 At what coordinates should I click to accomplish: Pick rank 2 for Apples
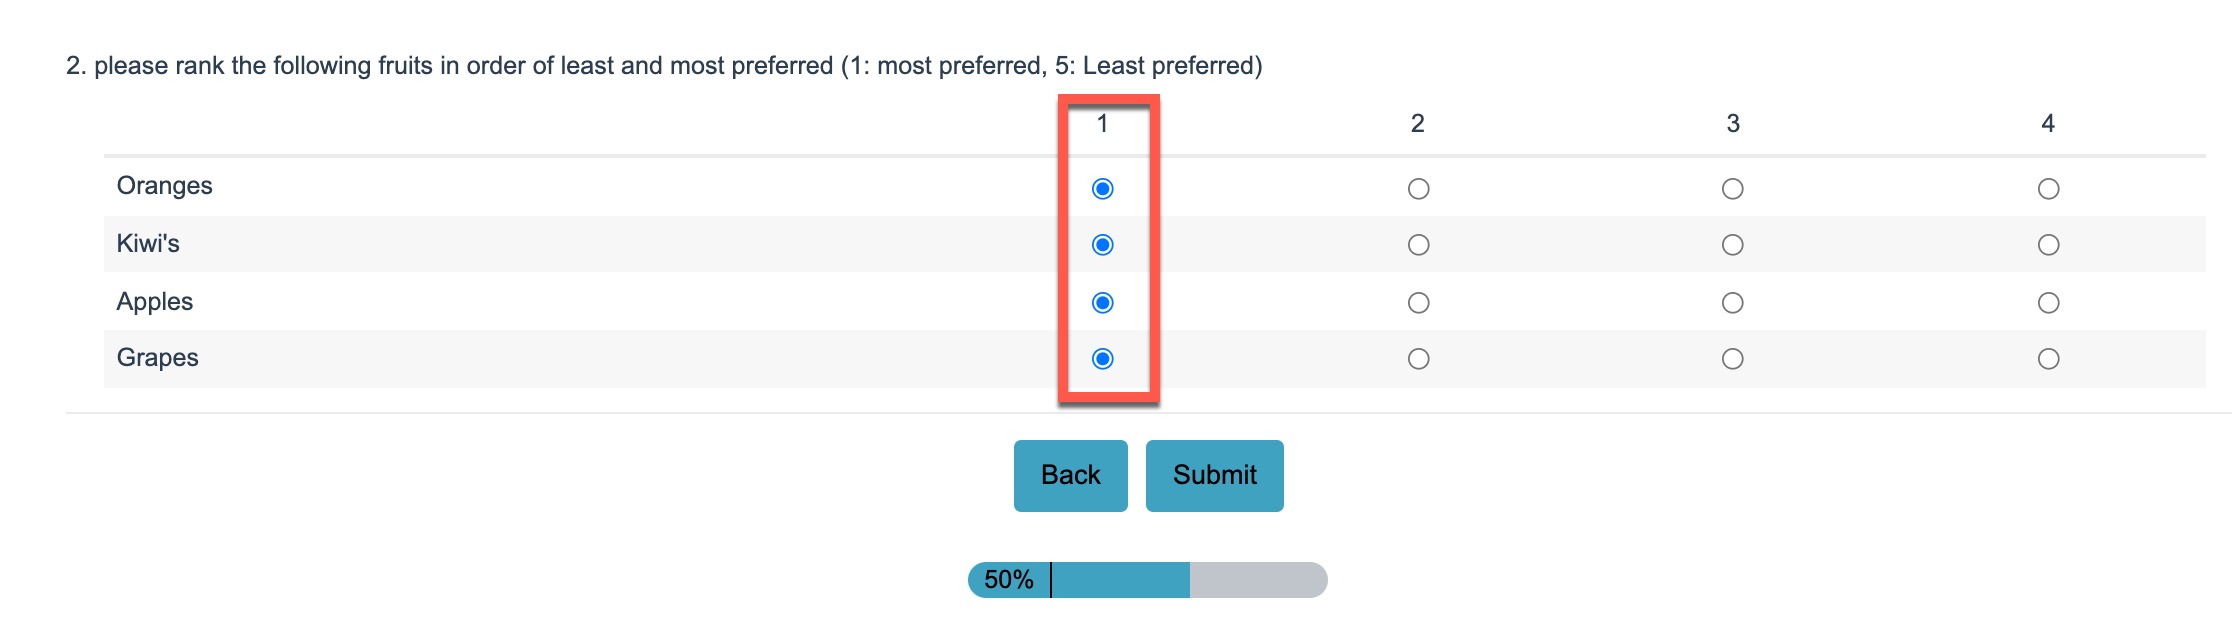click(1418, 303)
